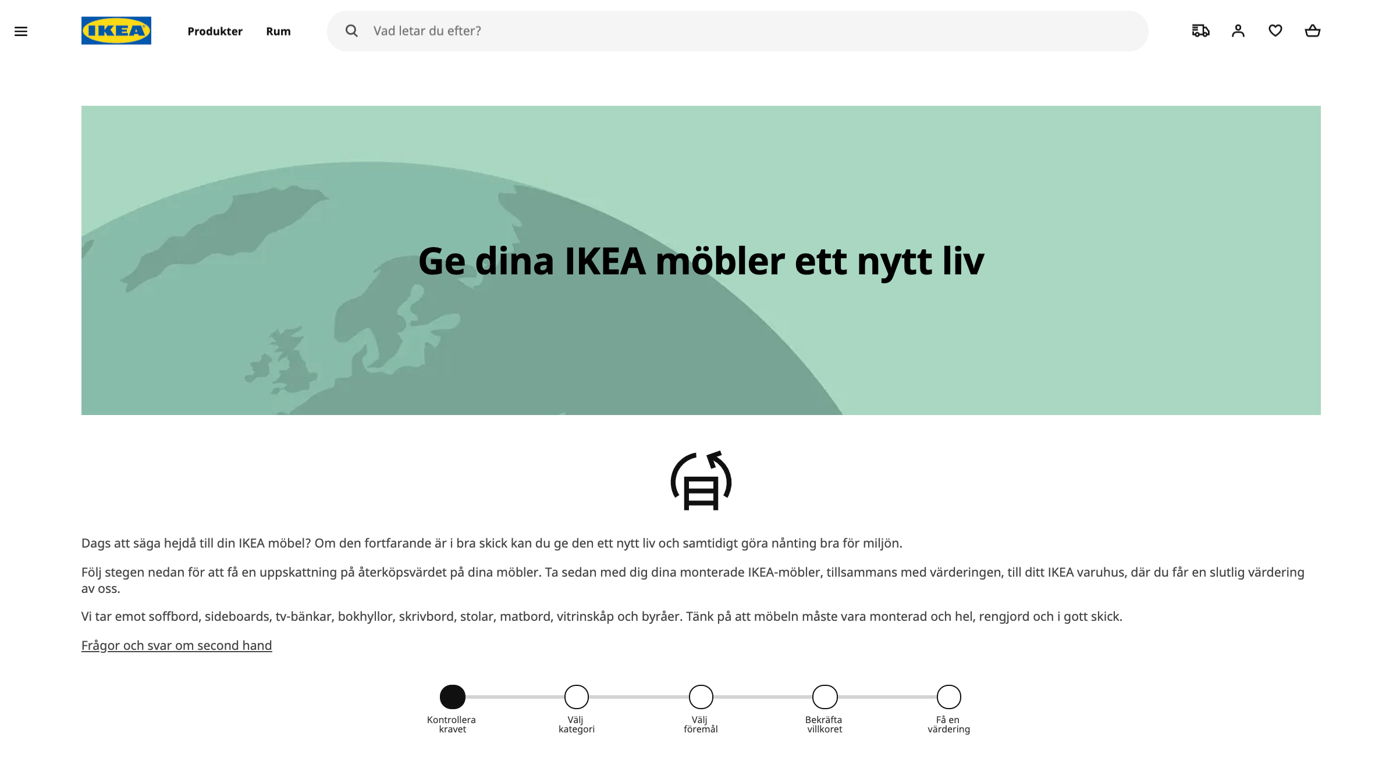The width and height of the screenshot is (1400, 758).
Task: Focus the 'Vad letar du efter?' search field
Action: 738,31
